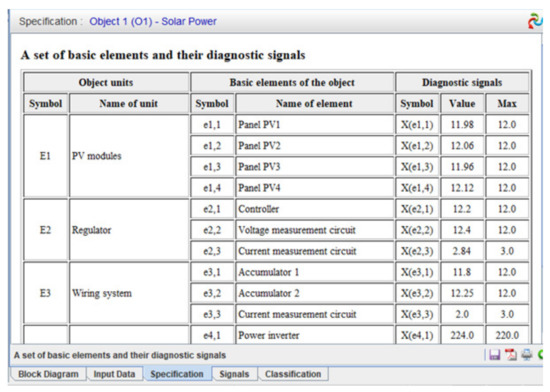
Task: Select the Panel PV1 element cell
Action: click(315, 124)
